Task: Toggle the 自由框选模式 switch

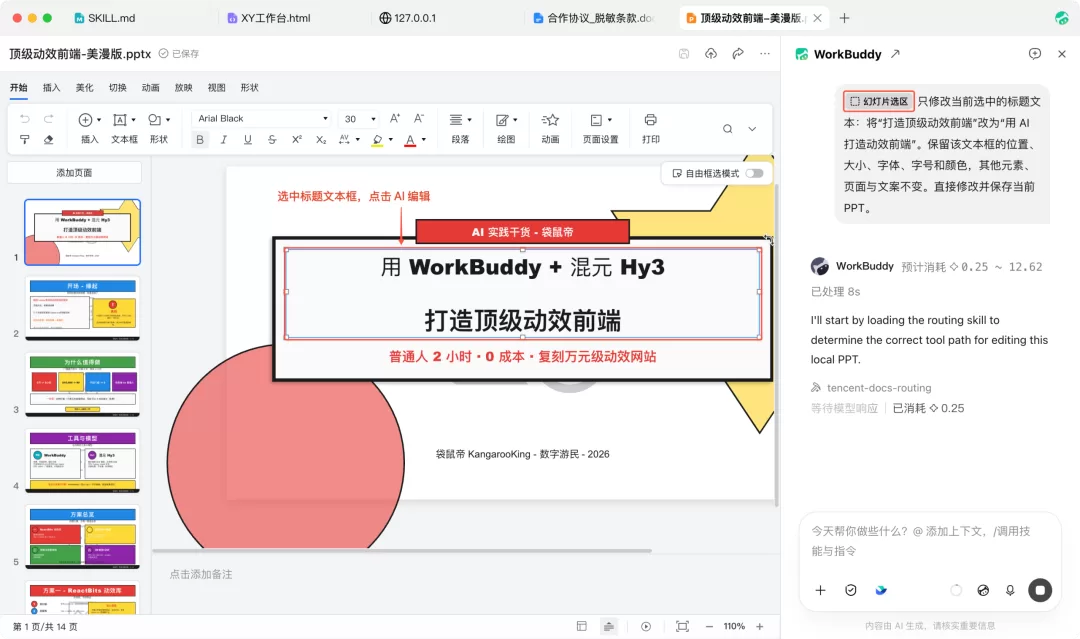Action: 754,174
